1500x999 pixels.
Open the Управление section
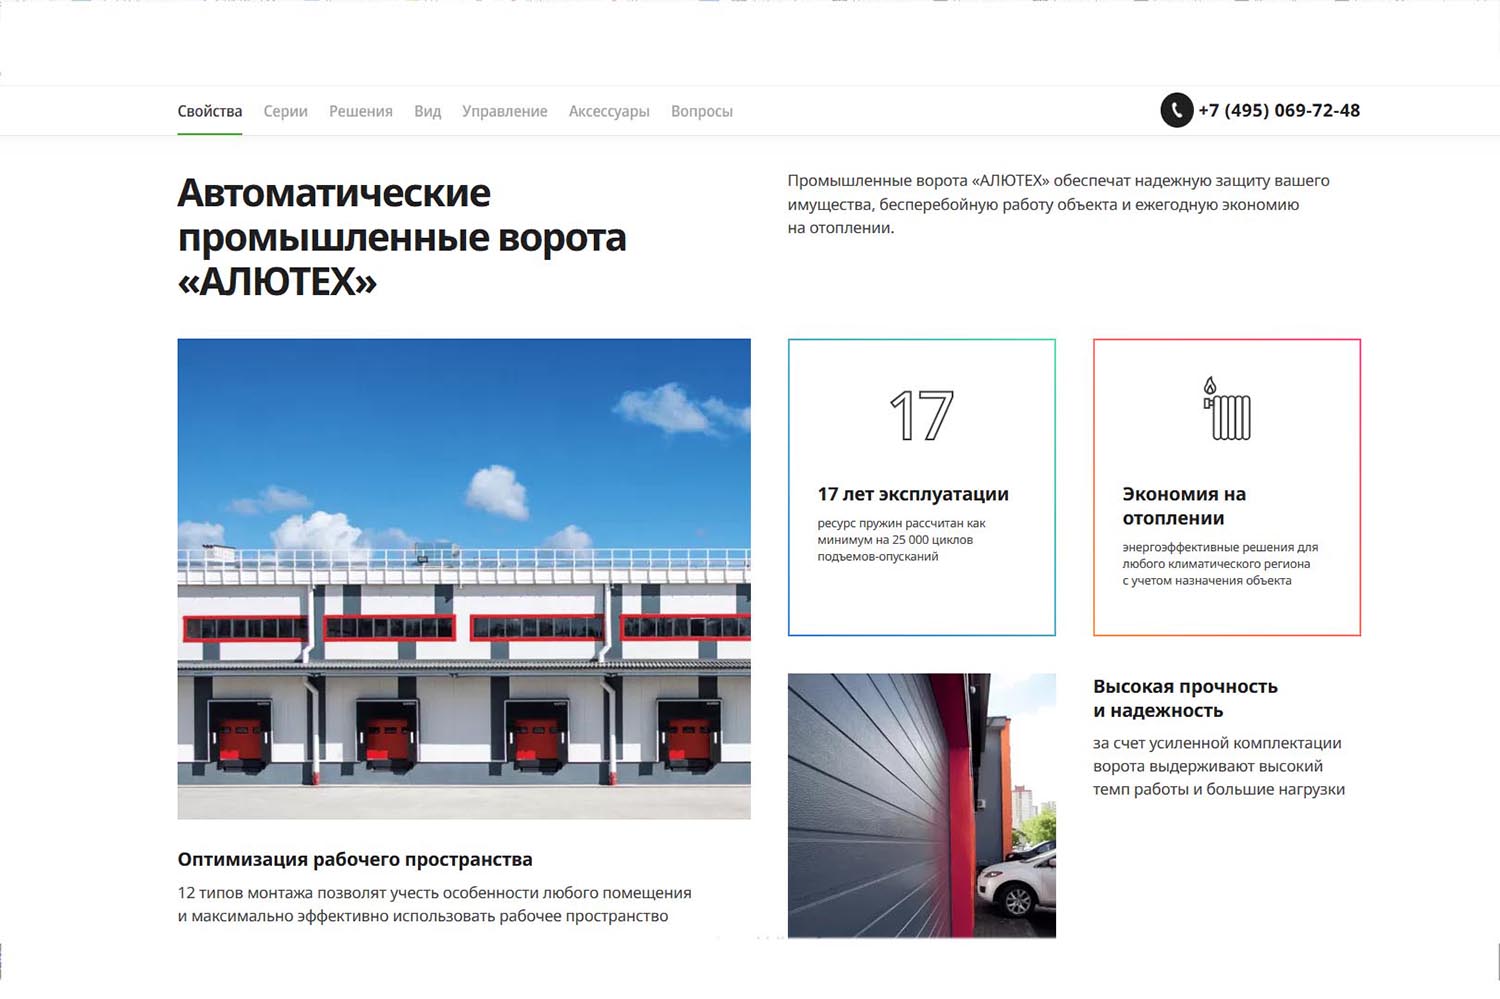point(504,111)
